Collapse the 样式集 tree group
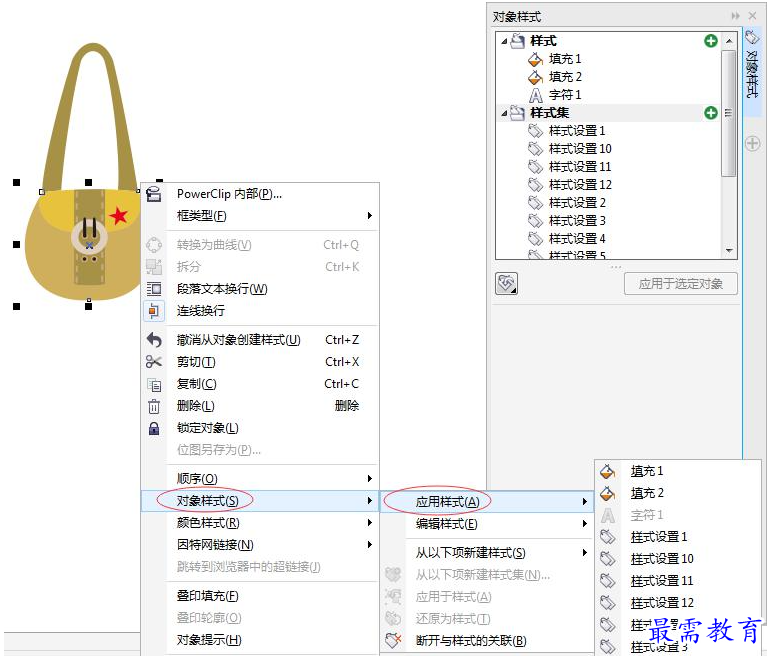 tap(504, 113)
